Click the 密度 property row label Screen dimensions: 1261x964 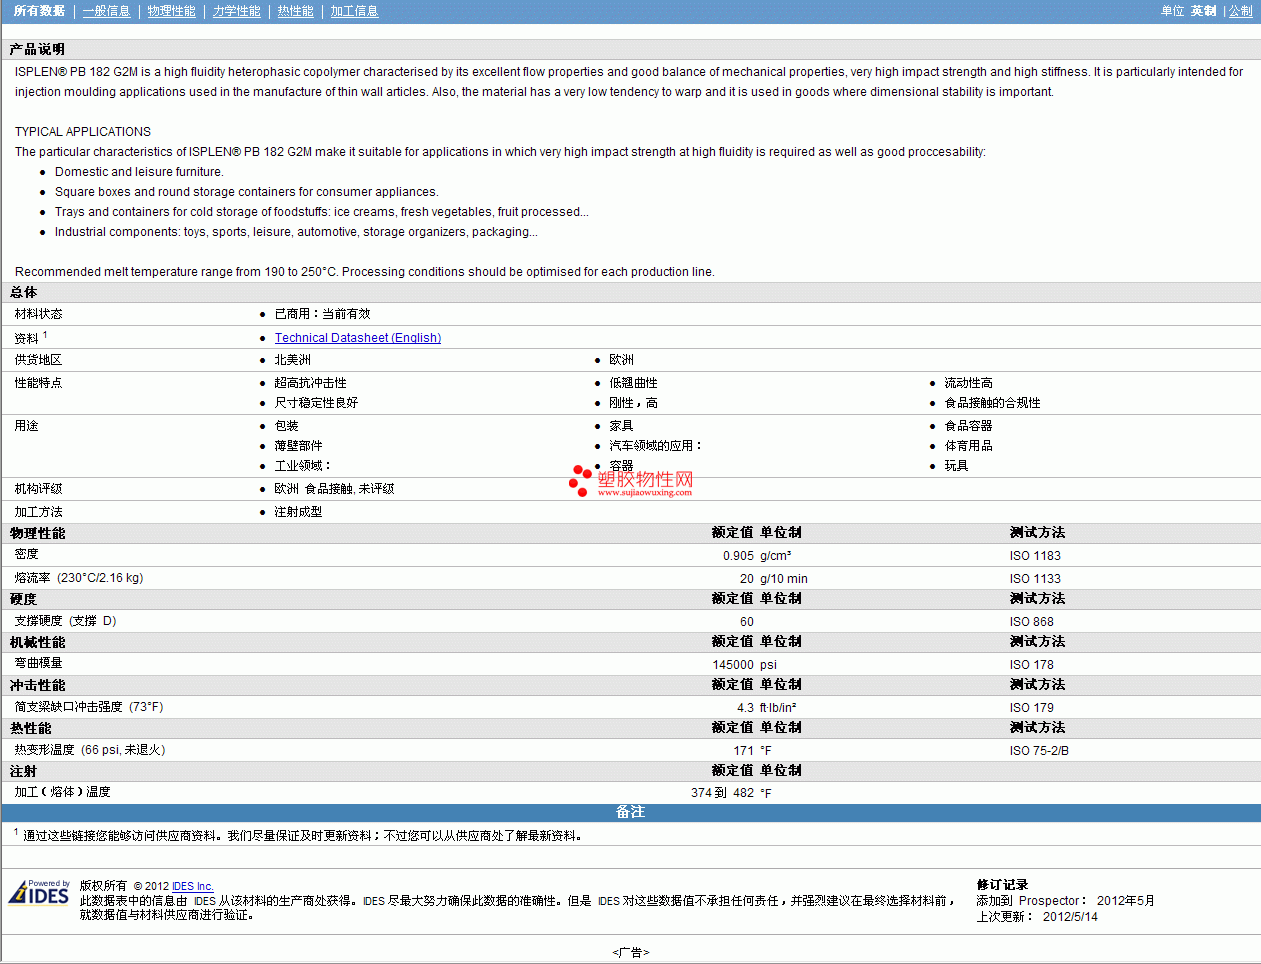(26, 554)
